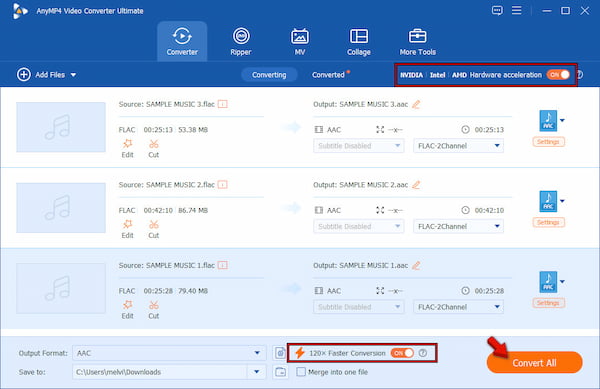Viewport: 600px width, 389px height.
Task: Select the Converted tab
Action: click(328, 75)
